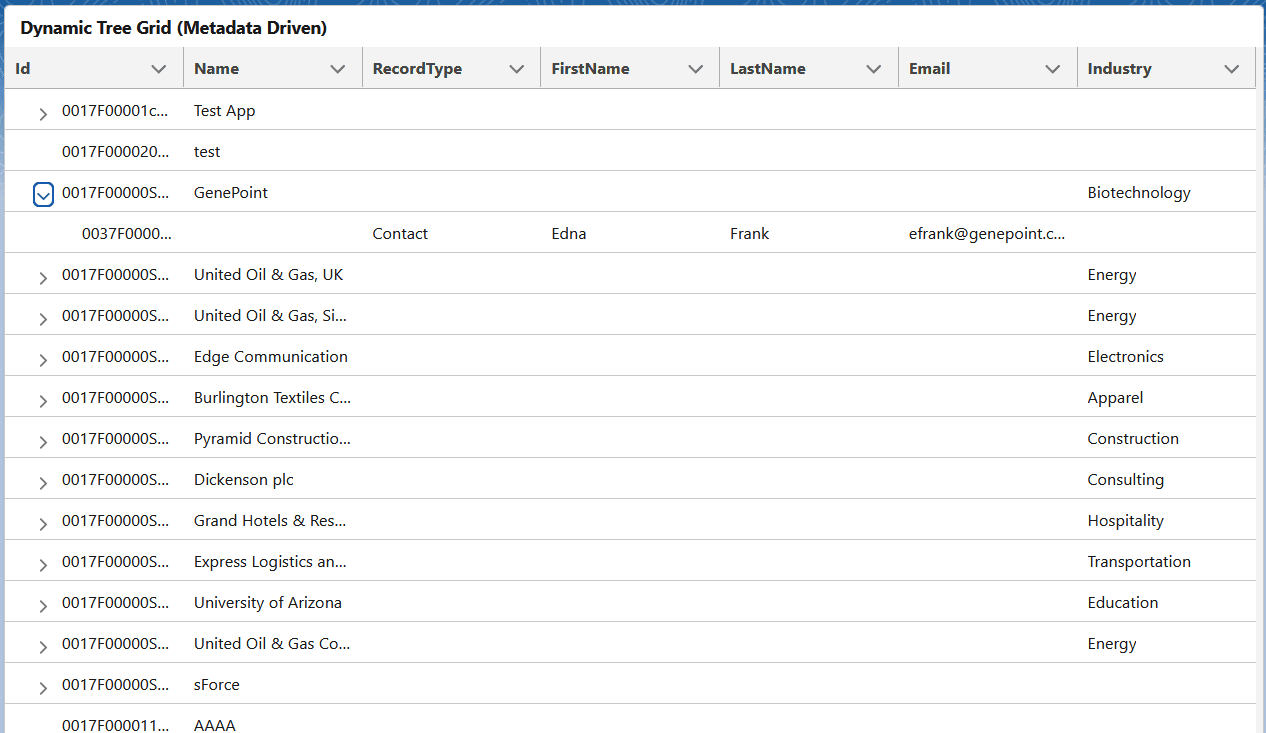
Task: Expand Pyramid Construction row
Action: (43, 442)
